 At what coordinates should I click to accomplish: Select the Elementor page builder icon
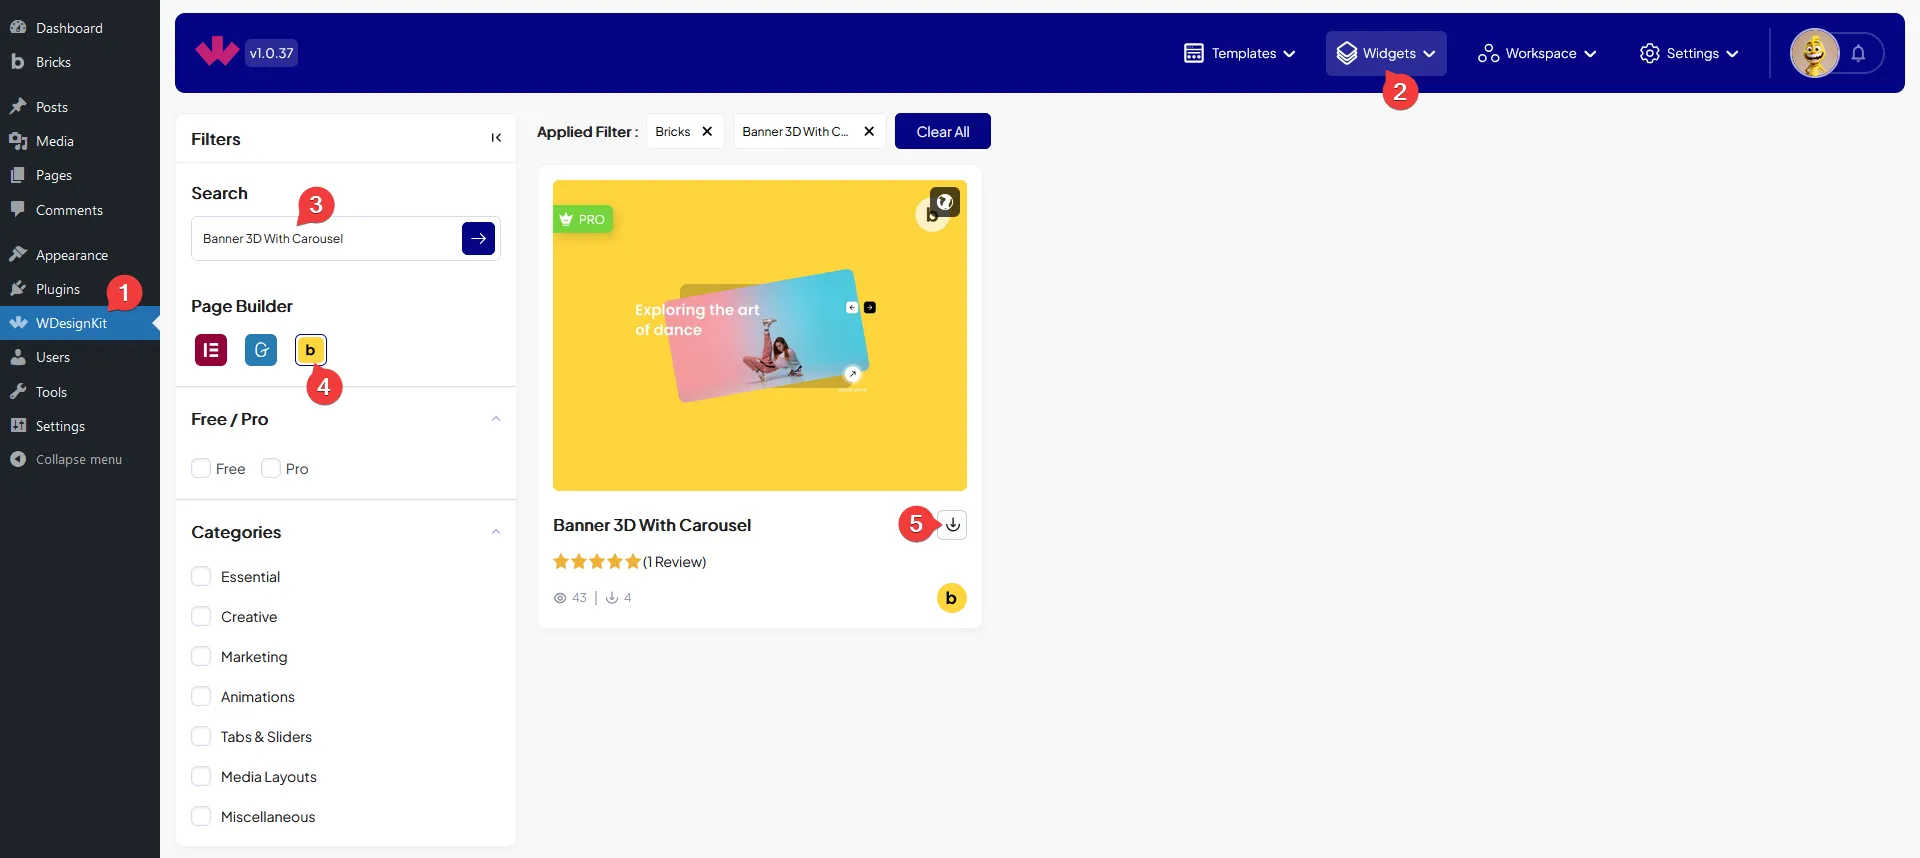(x=211, y=350)
